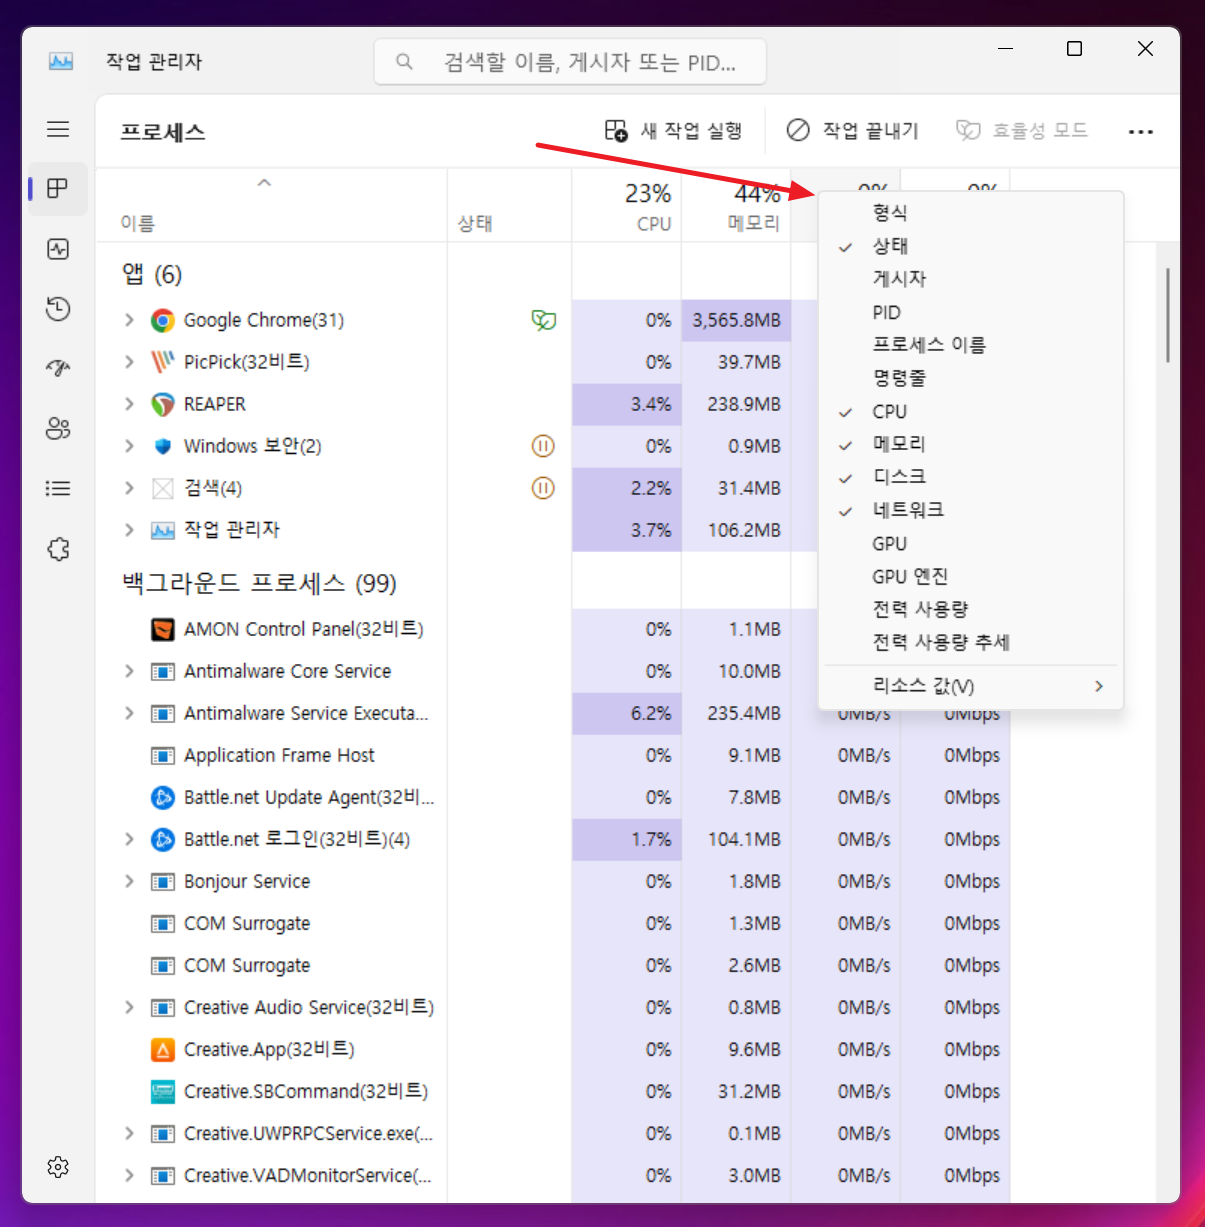
Task: Select the Processes sidebar icon
Action: (58, 188)
